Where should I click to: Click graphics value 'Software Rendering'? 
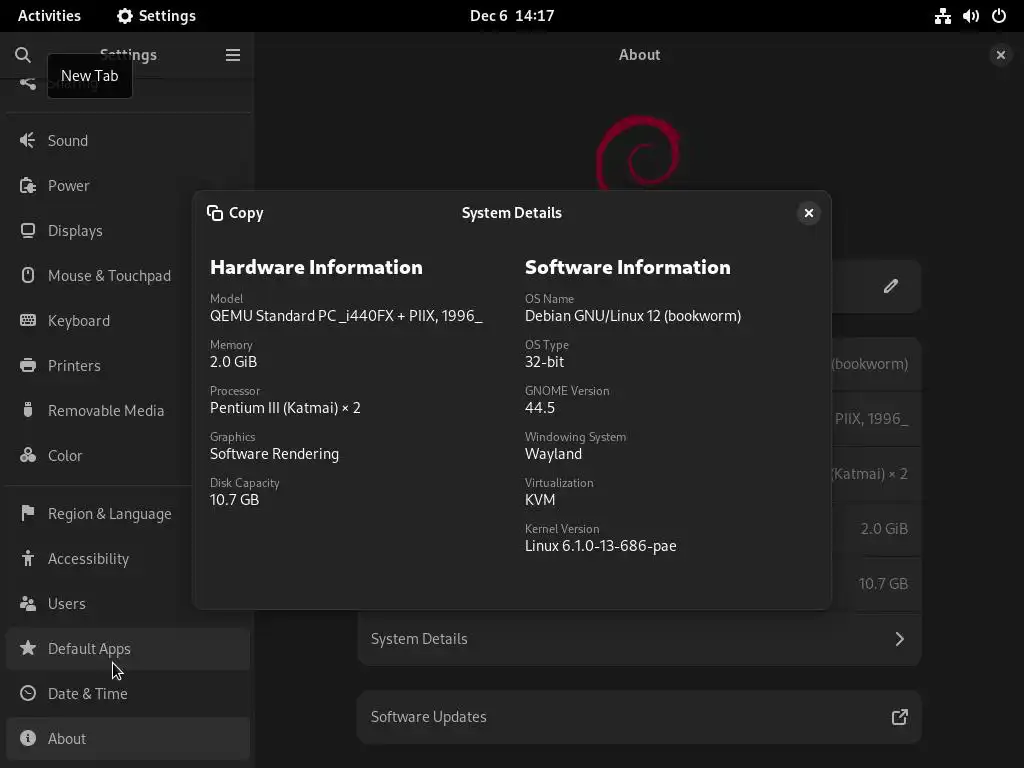pos(274,454)
